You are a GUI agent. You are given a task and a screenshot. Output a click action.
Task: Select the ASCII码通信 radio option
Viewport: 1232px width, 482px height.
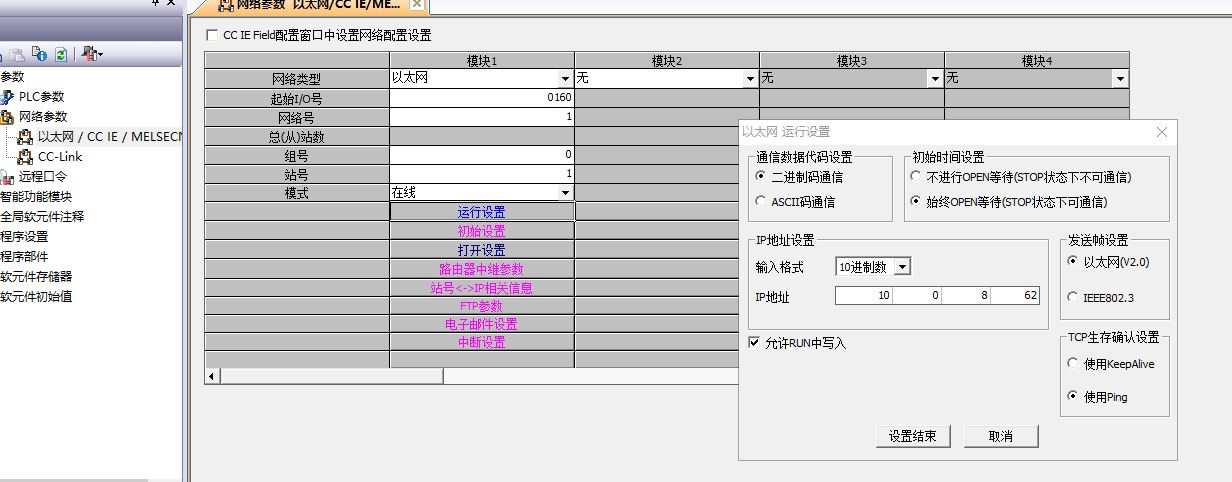[x=762, y=202]
